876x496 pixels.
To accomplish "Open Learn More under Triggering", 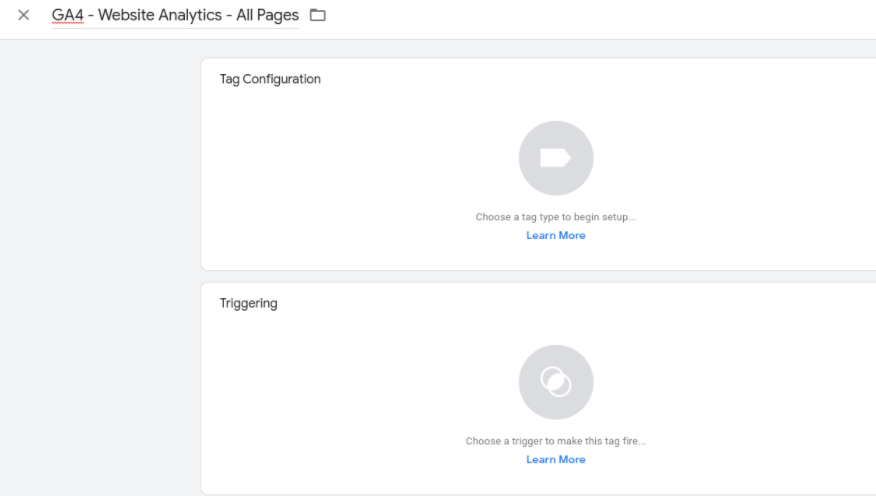I will click(556, 460).
